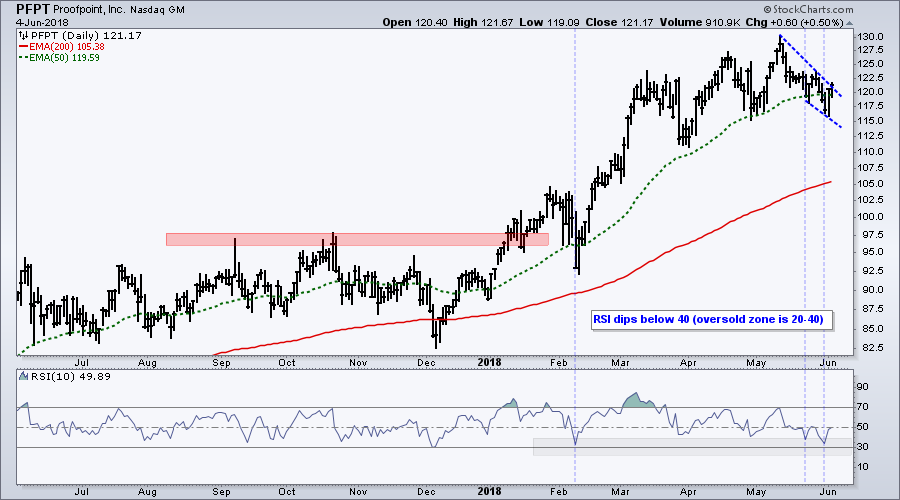Click the RSI 90 level axis label
This screenshot has height=500, width=900.
863,387
